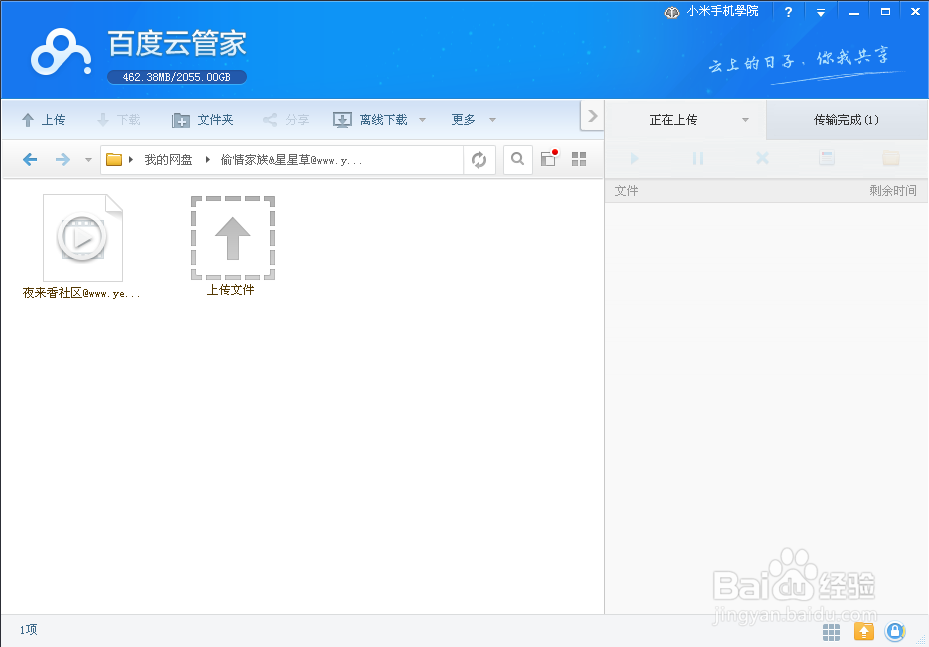This screenshot has height=647, width=929.
Task: Navigate to 我的网盘 in breadcrumb
Action: click(x=168, y=159)
